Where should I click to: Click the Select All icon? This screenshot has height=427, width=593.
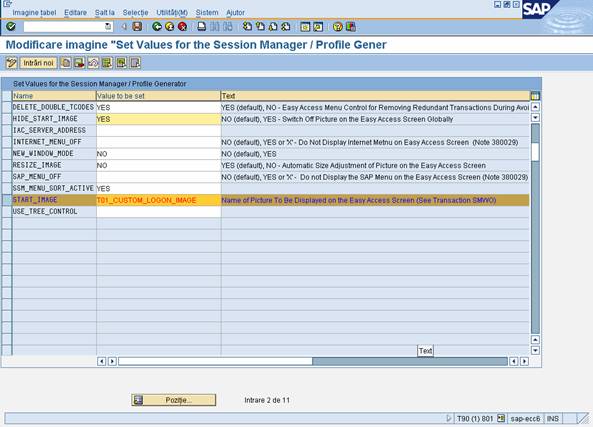click(x=107, y=63)
